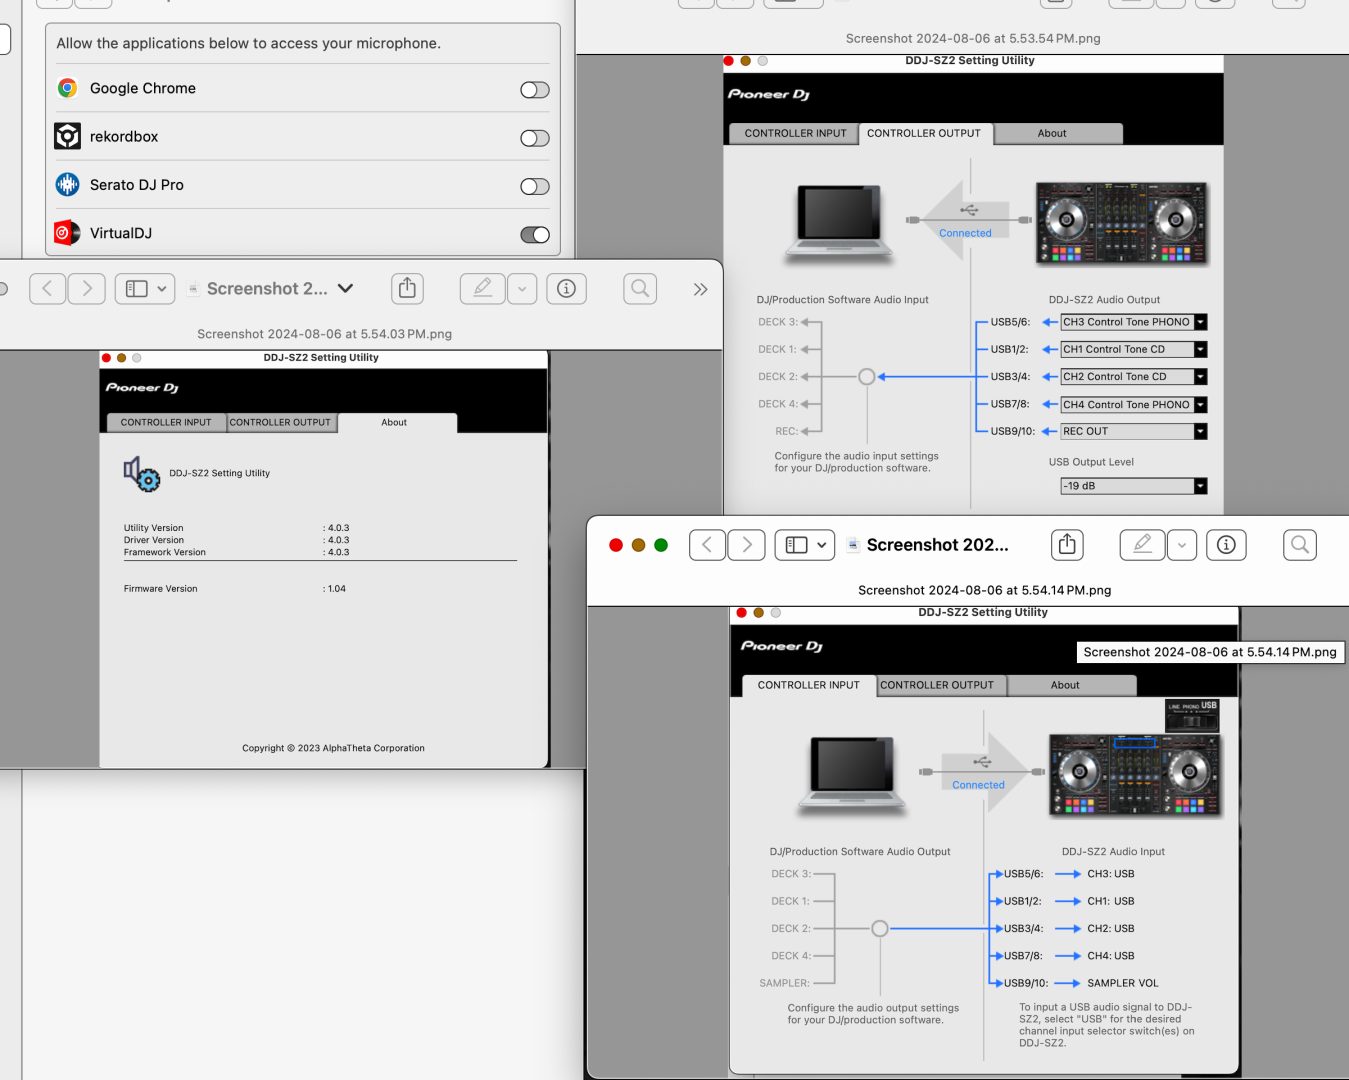The width and height of the screenshot is (1349, 1080).
Task: Show more toolbar items double chevron
Action: tap(700, 289)
